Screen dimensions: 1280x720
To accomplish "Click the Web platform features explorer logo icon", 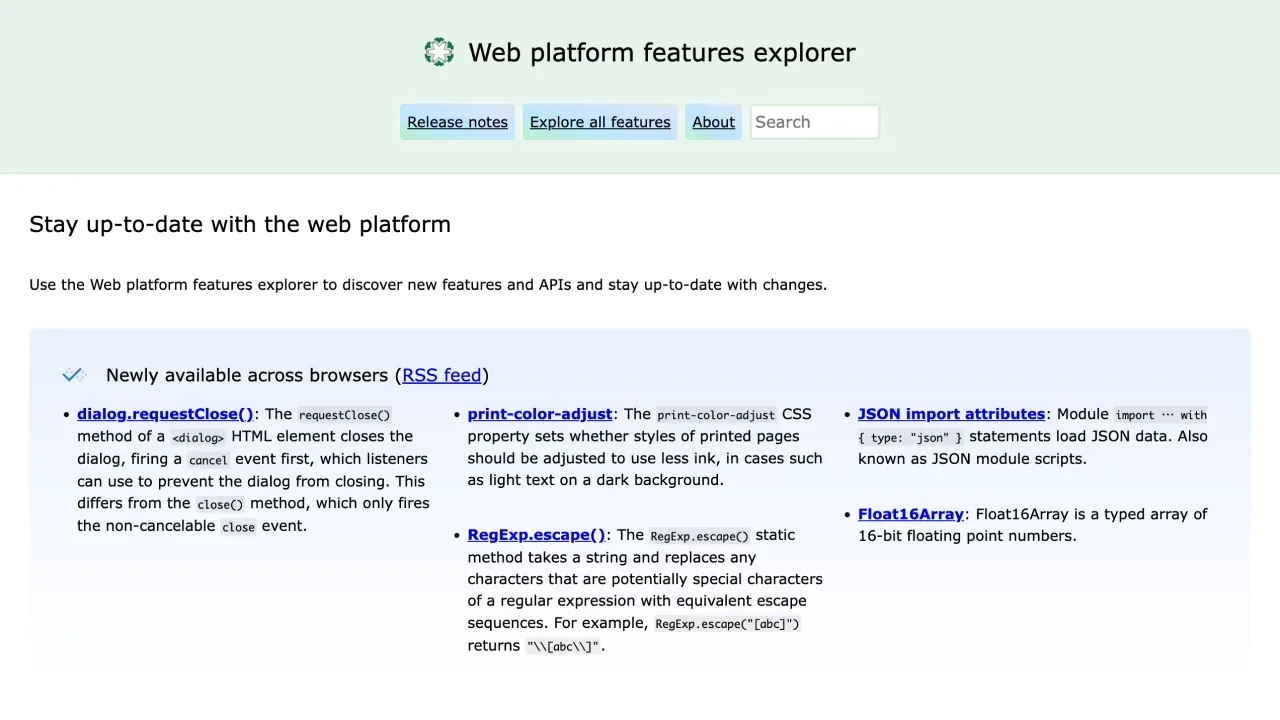I will (439, 52).
